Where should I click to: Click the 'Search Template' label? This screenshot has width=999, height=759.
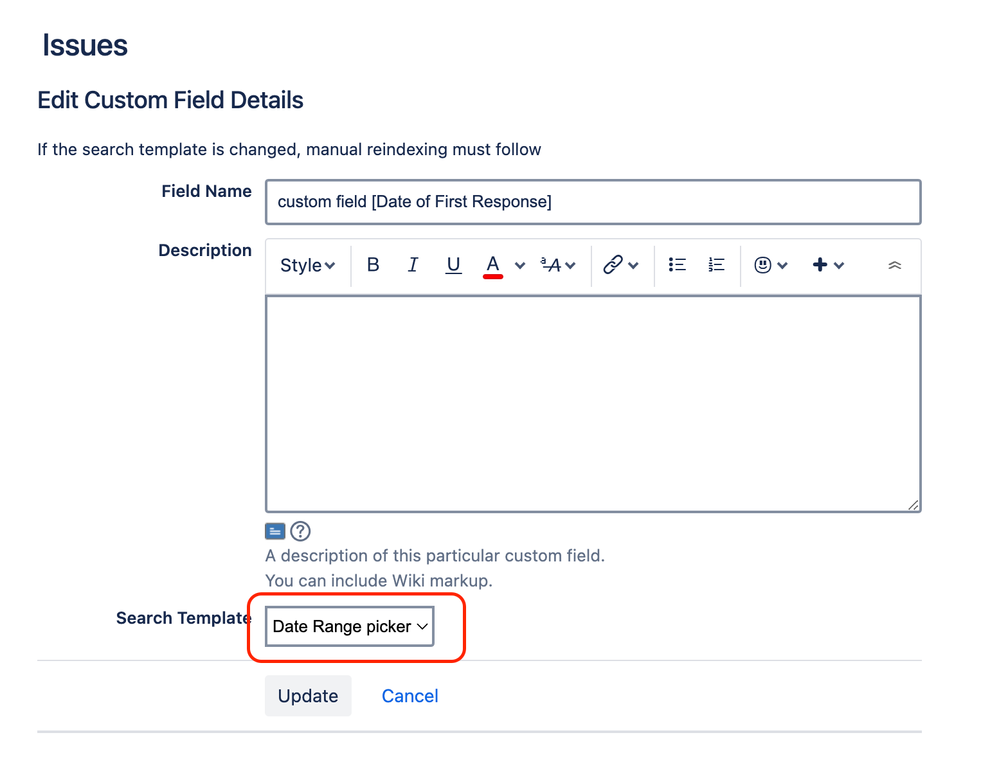pos(184,618)
